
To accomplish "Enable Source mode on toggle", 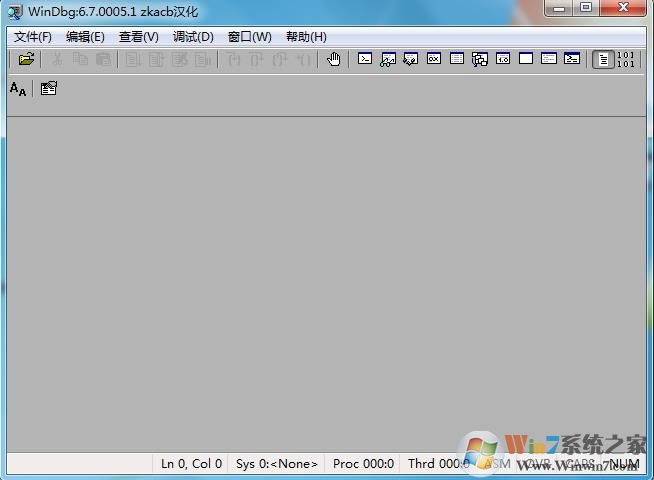I will pyautogui.click(x=603, y=59).
